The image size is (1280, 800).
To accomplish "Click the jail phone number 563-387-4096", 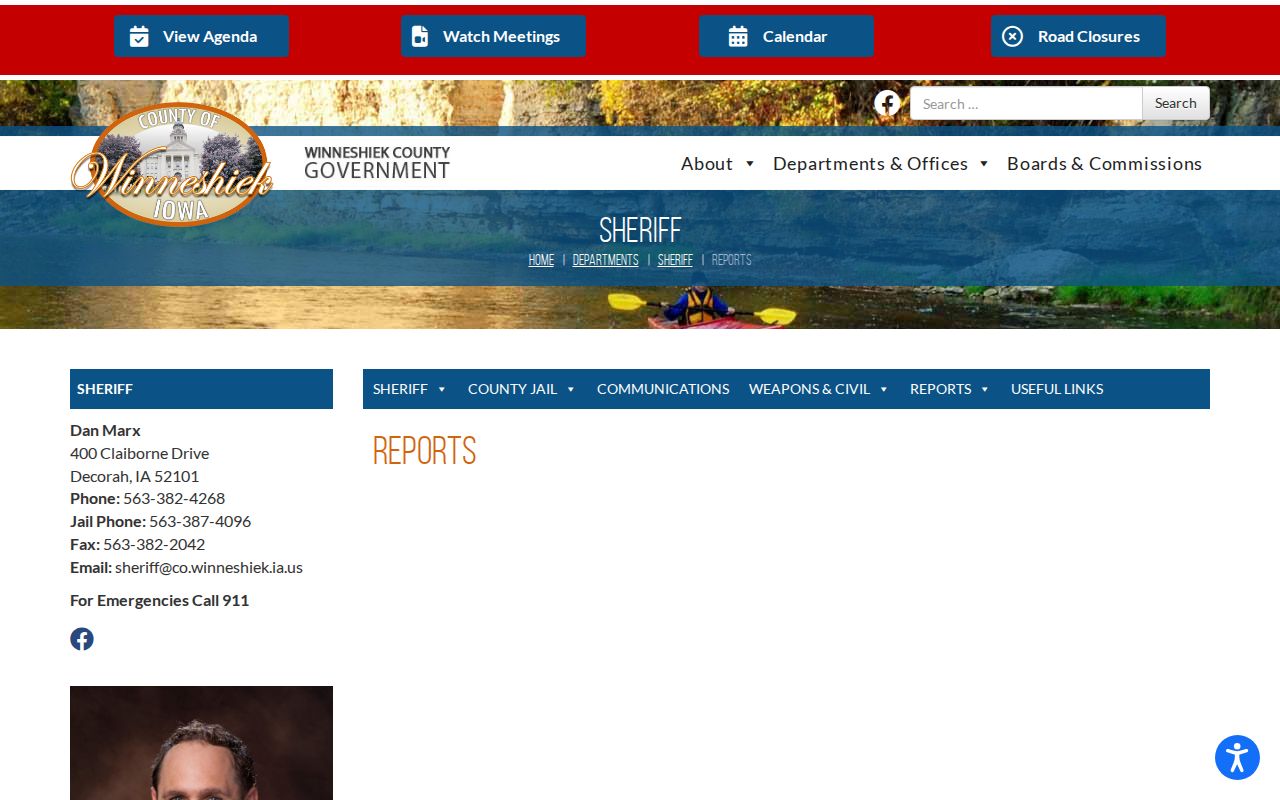I will tap(200, 521).
